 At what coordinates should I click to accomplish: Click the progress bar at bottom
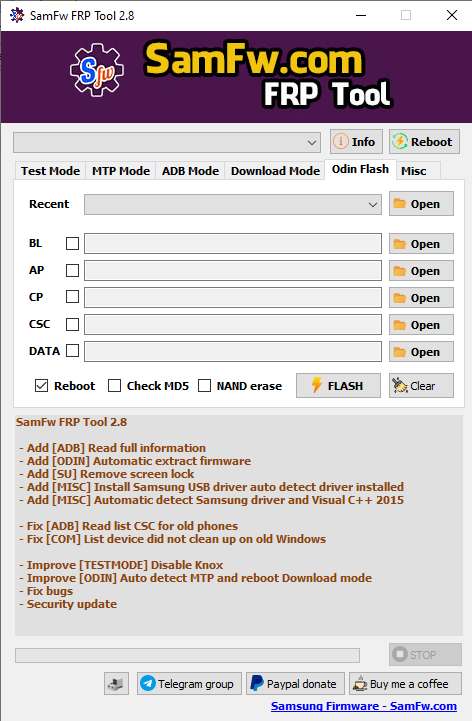point(187,655)
